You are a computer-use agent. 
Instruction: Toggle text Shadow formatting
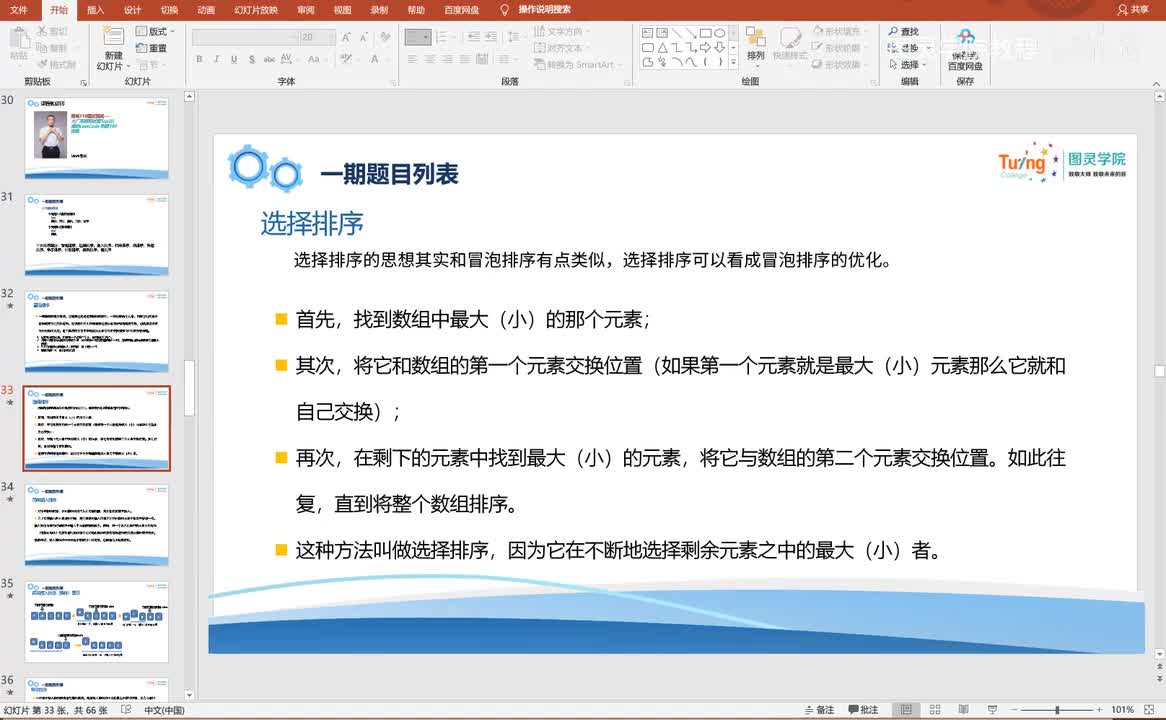point(251,59)
